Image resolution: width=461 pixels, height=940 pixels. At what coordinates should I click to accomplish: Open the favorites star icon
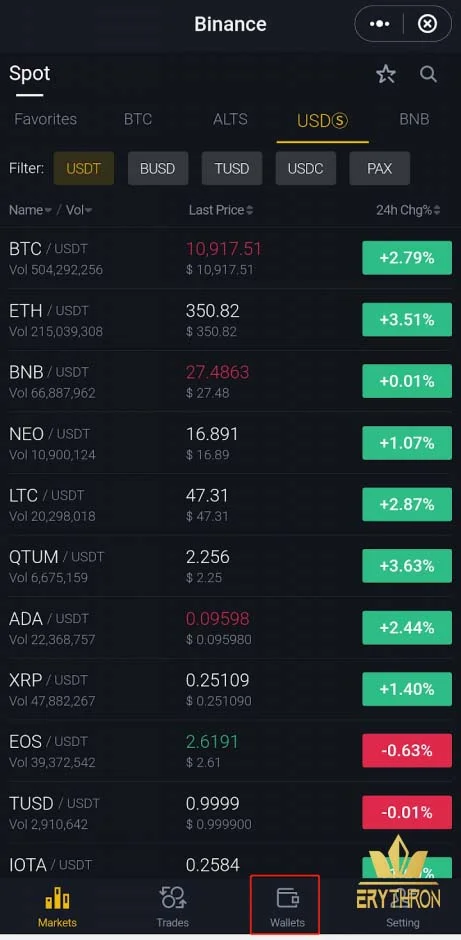386,74
